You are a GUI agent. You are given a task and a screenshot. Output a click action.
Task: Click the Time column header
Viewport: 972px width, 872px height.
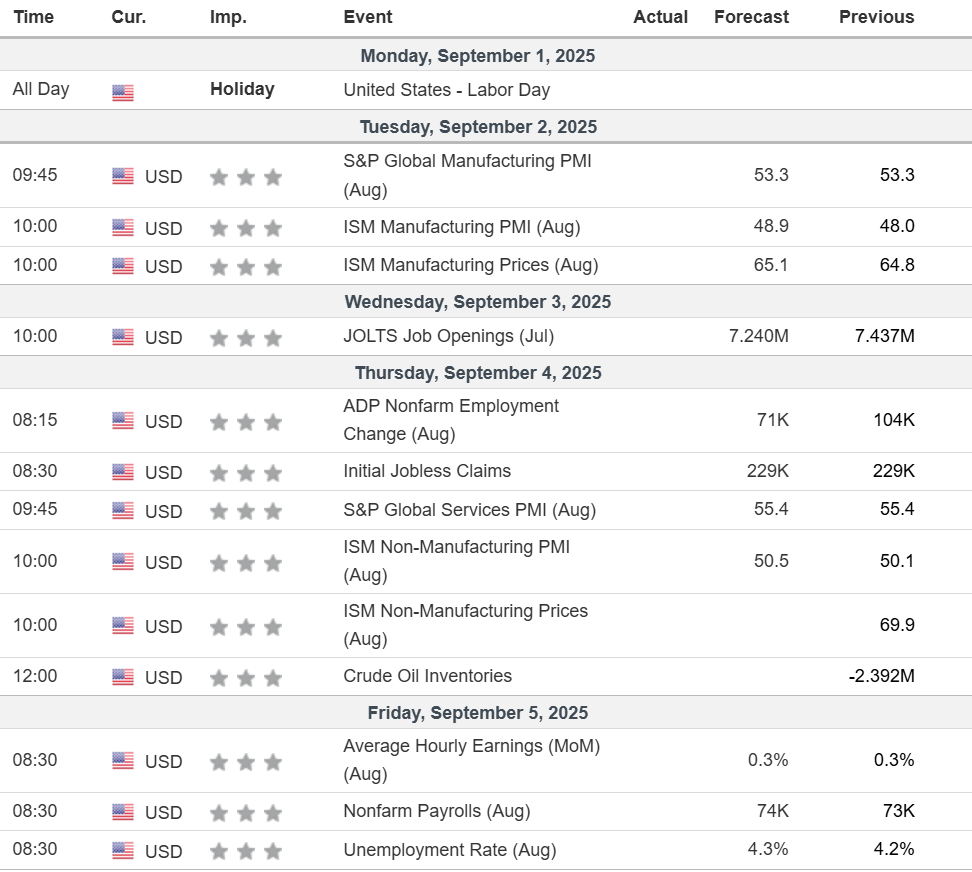(x=33, y=17)
